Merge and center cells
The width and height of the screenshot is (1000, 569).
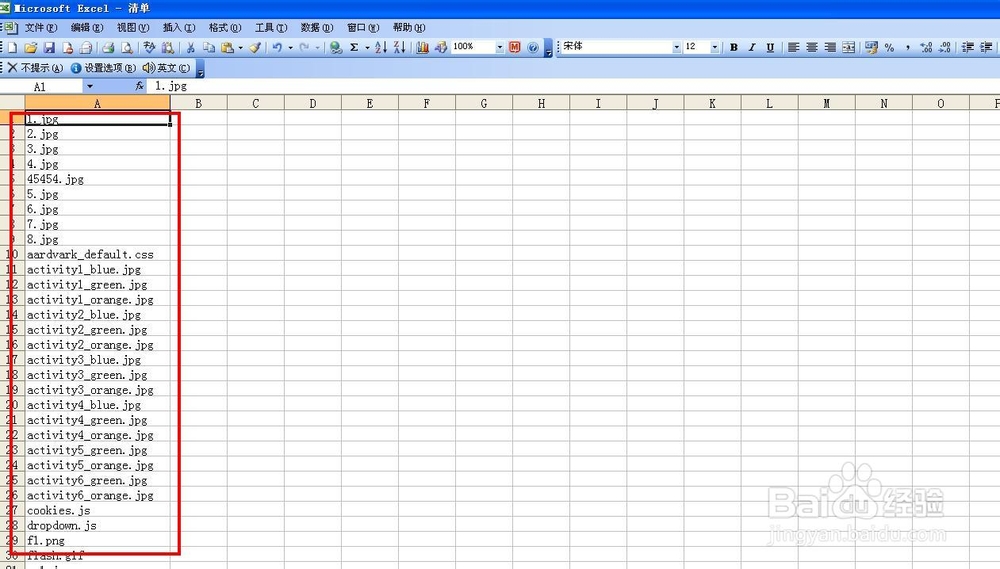click(x=848, y=47)
